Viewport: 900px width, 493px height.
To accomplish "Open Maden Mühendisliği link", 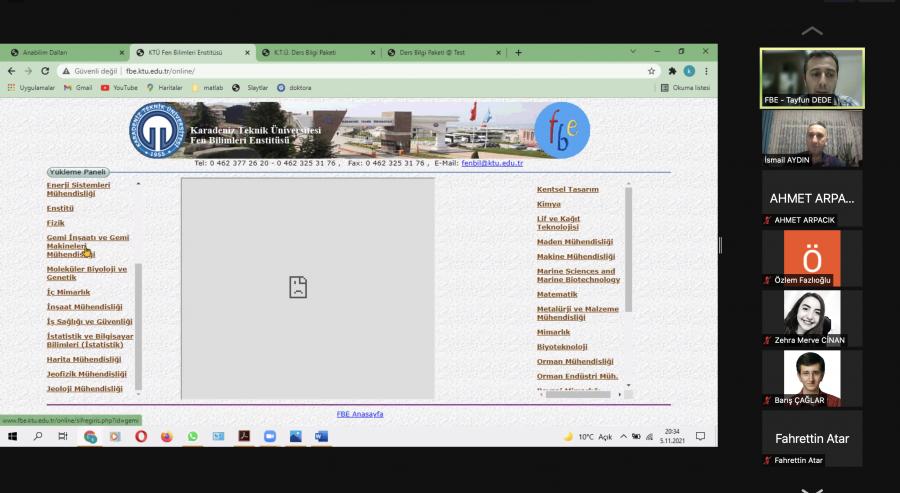I will (x=575, y=242).
